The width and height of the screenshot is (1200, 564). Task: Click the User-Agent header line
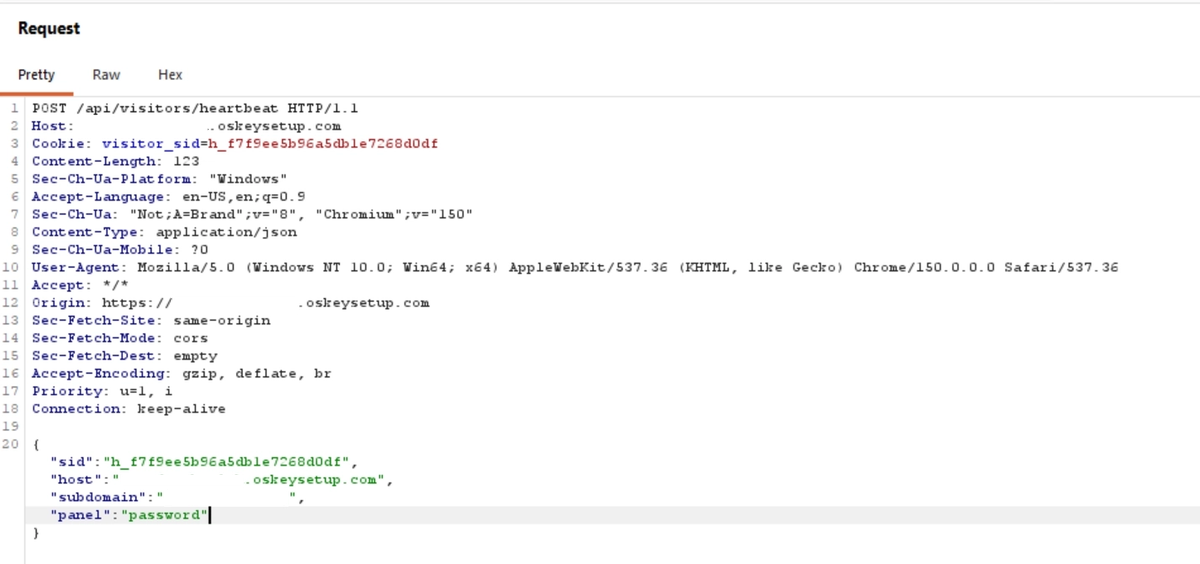click(575, 267)
